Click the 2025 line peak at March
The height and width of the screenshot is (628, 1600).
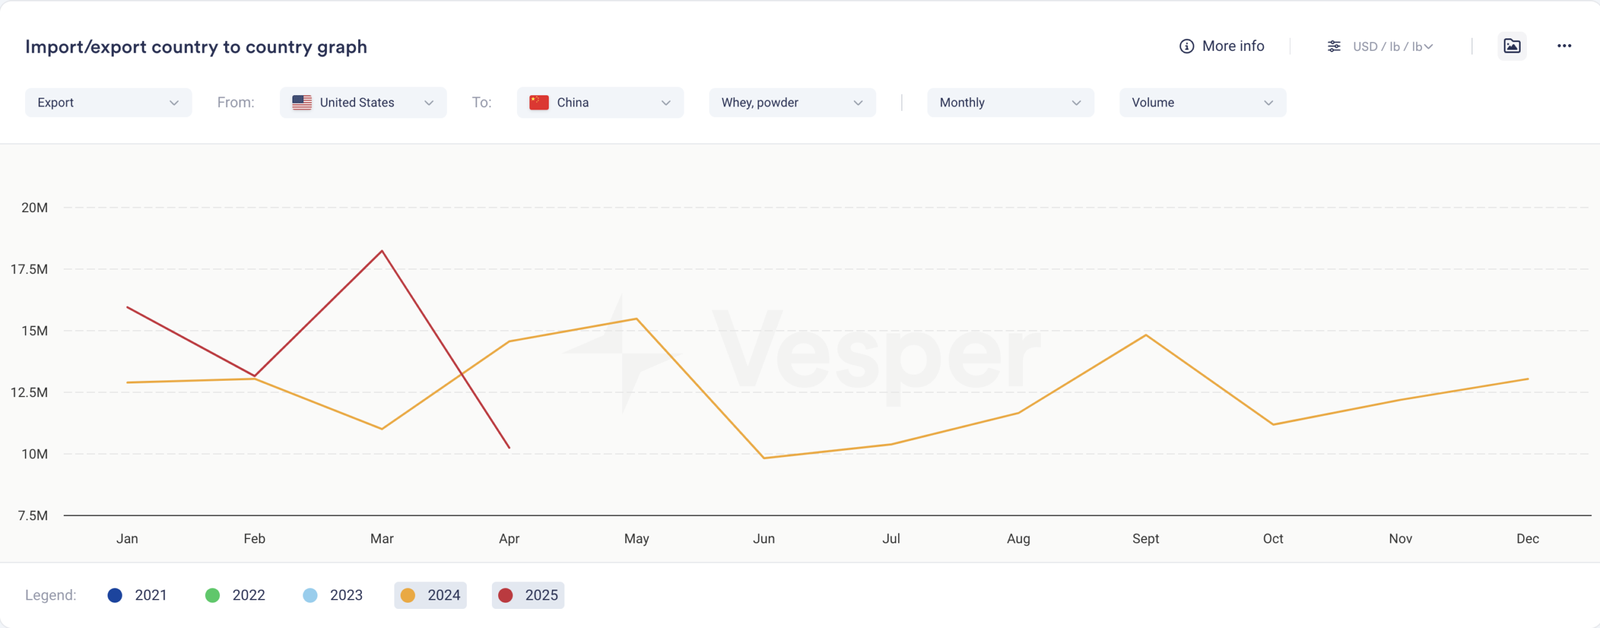point(382,251)
